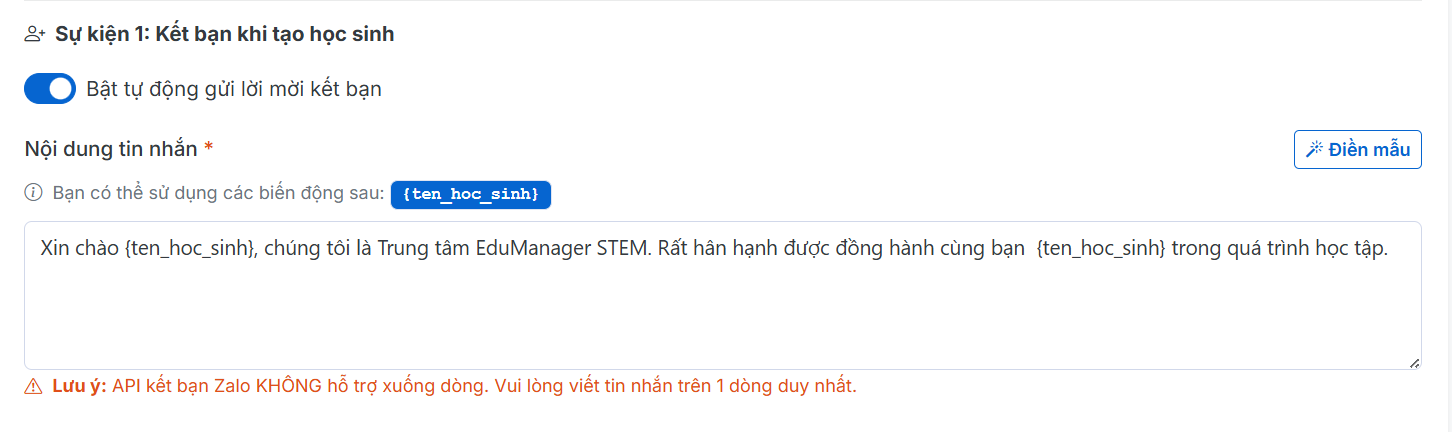Click the blue {ten_hoc_sinh} variable badge
This screenshot has width=1452, height=432.
tap(471, 195)
